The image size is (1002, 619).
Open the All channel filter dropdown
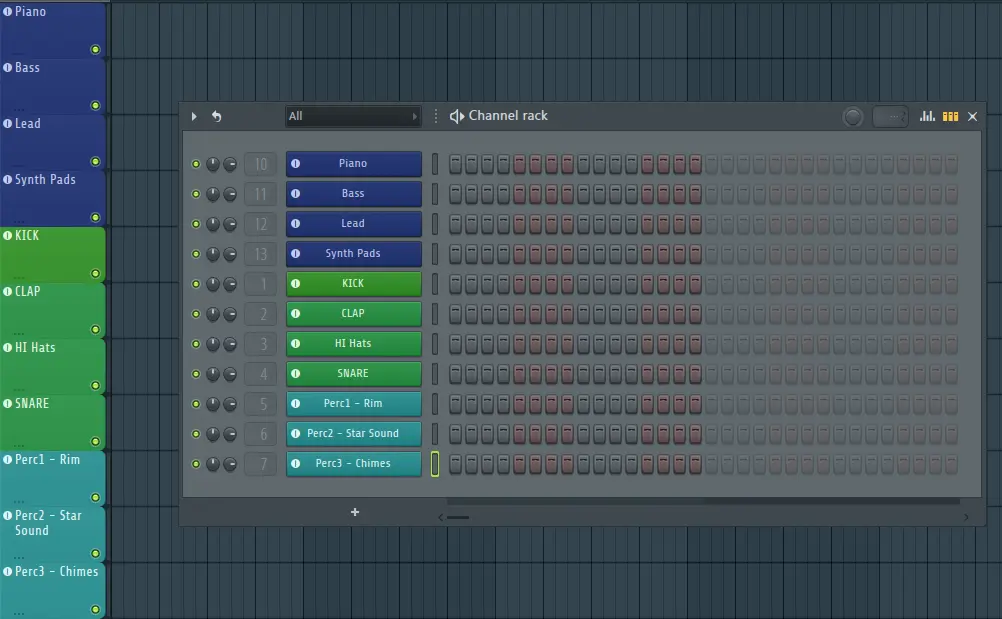click(352, 116)
